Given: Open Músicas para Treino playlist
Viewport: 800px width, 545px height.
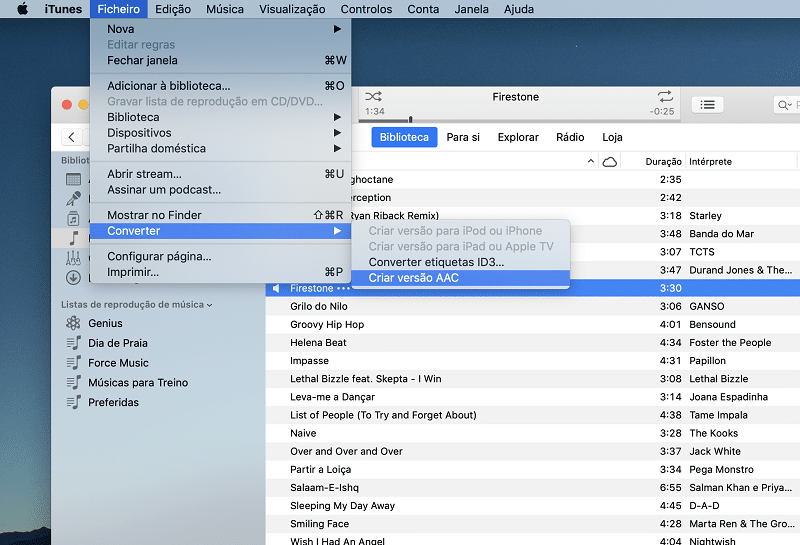Looking at the screenshot, I should point(138,383).
